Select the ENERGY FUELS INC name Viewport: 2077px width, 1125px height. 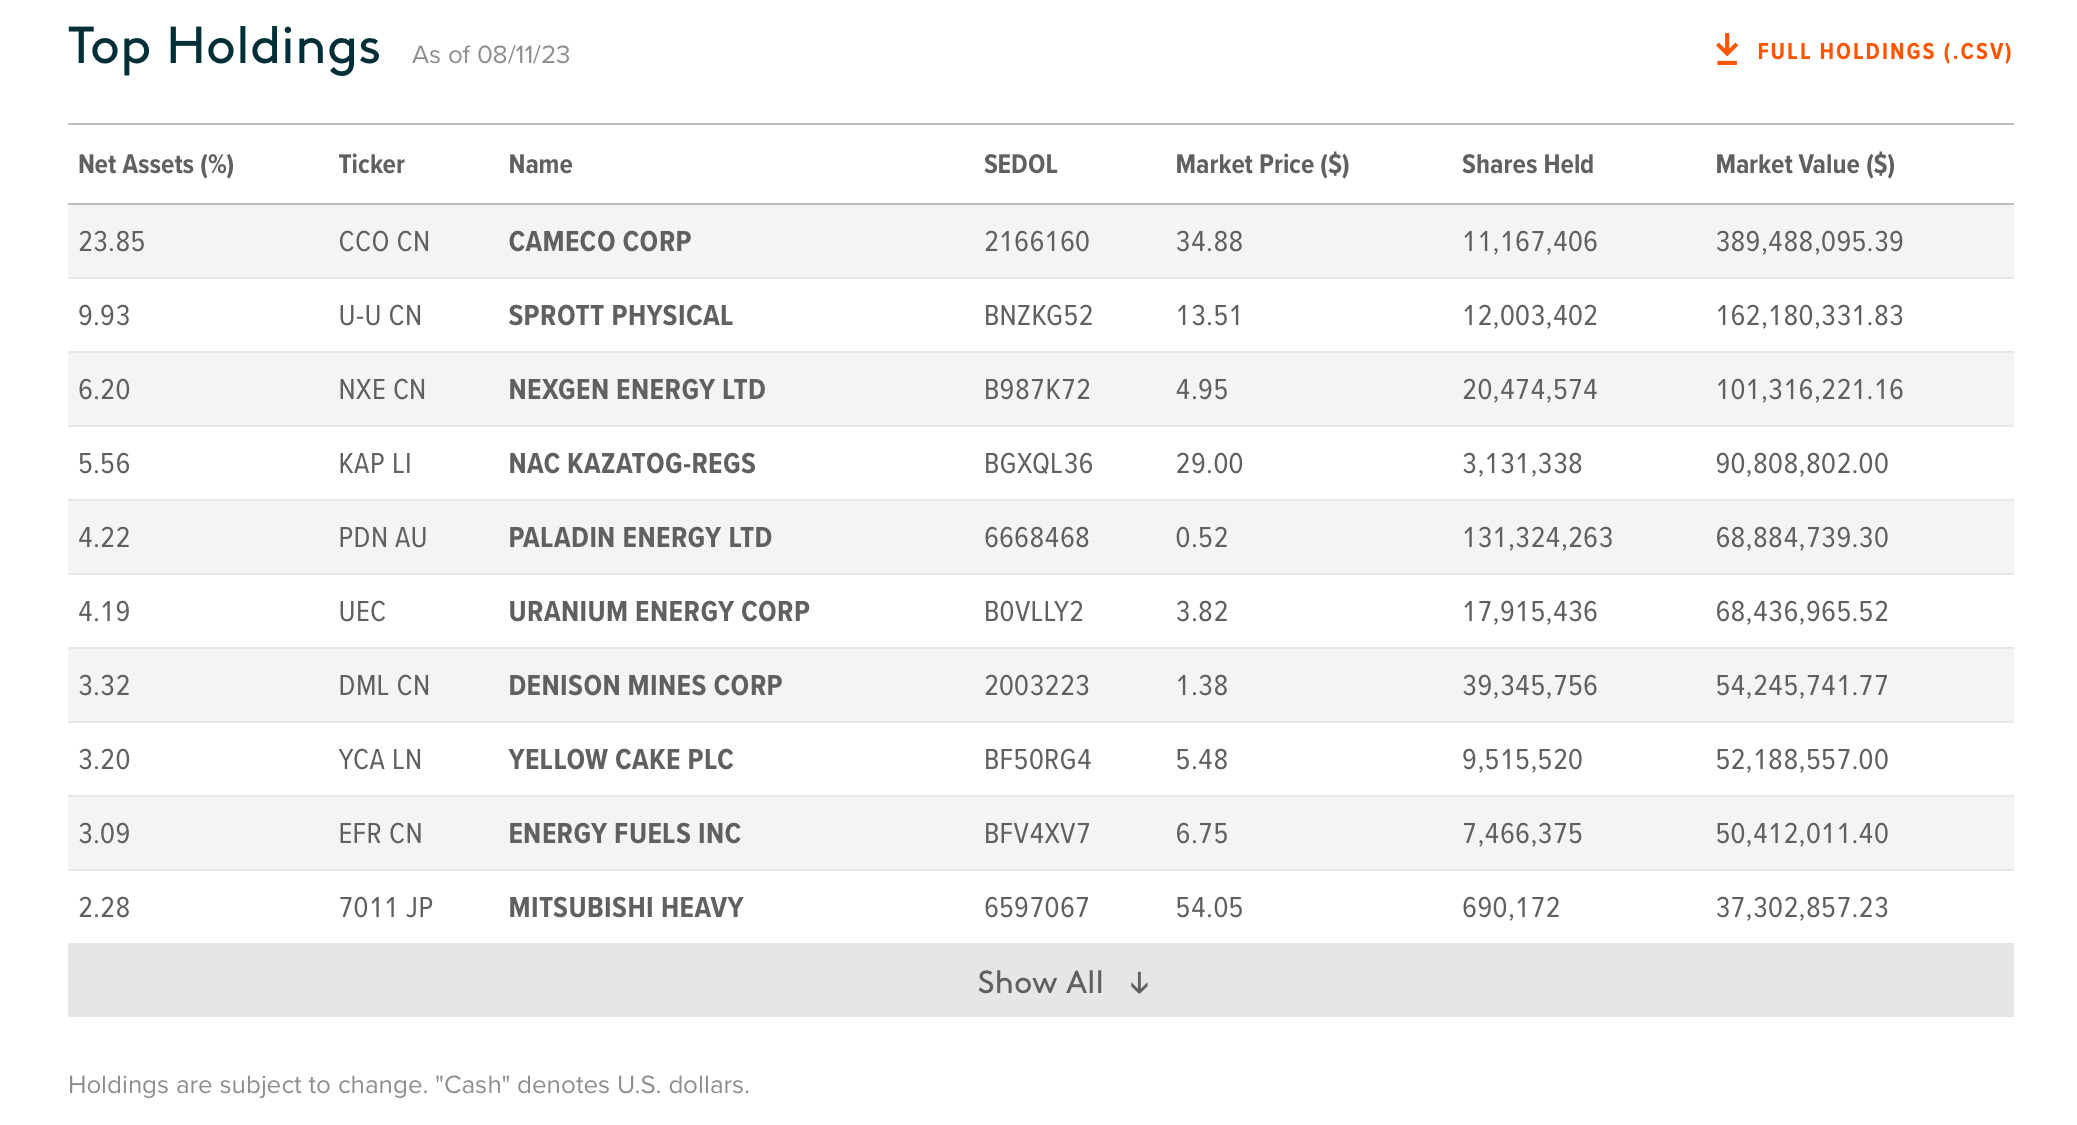pyautogui.click(x=625, y=834)
